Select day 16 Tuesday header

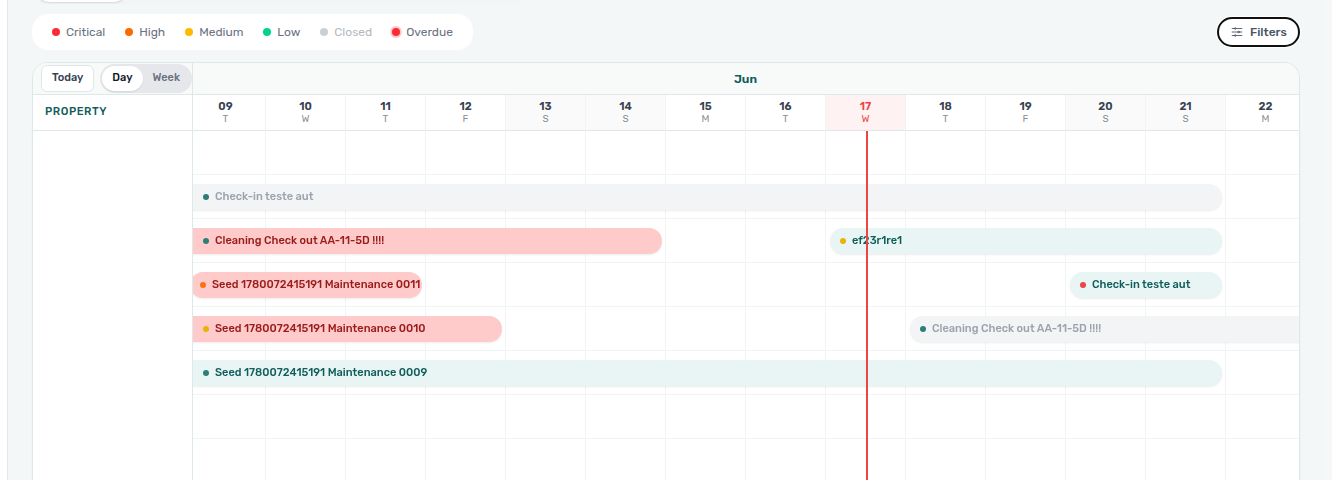[785, 112]
